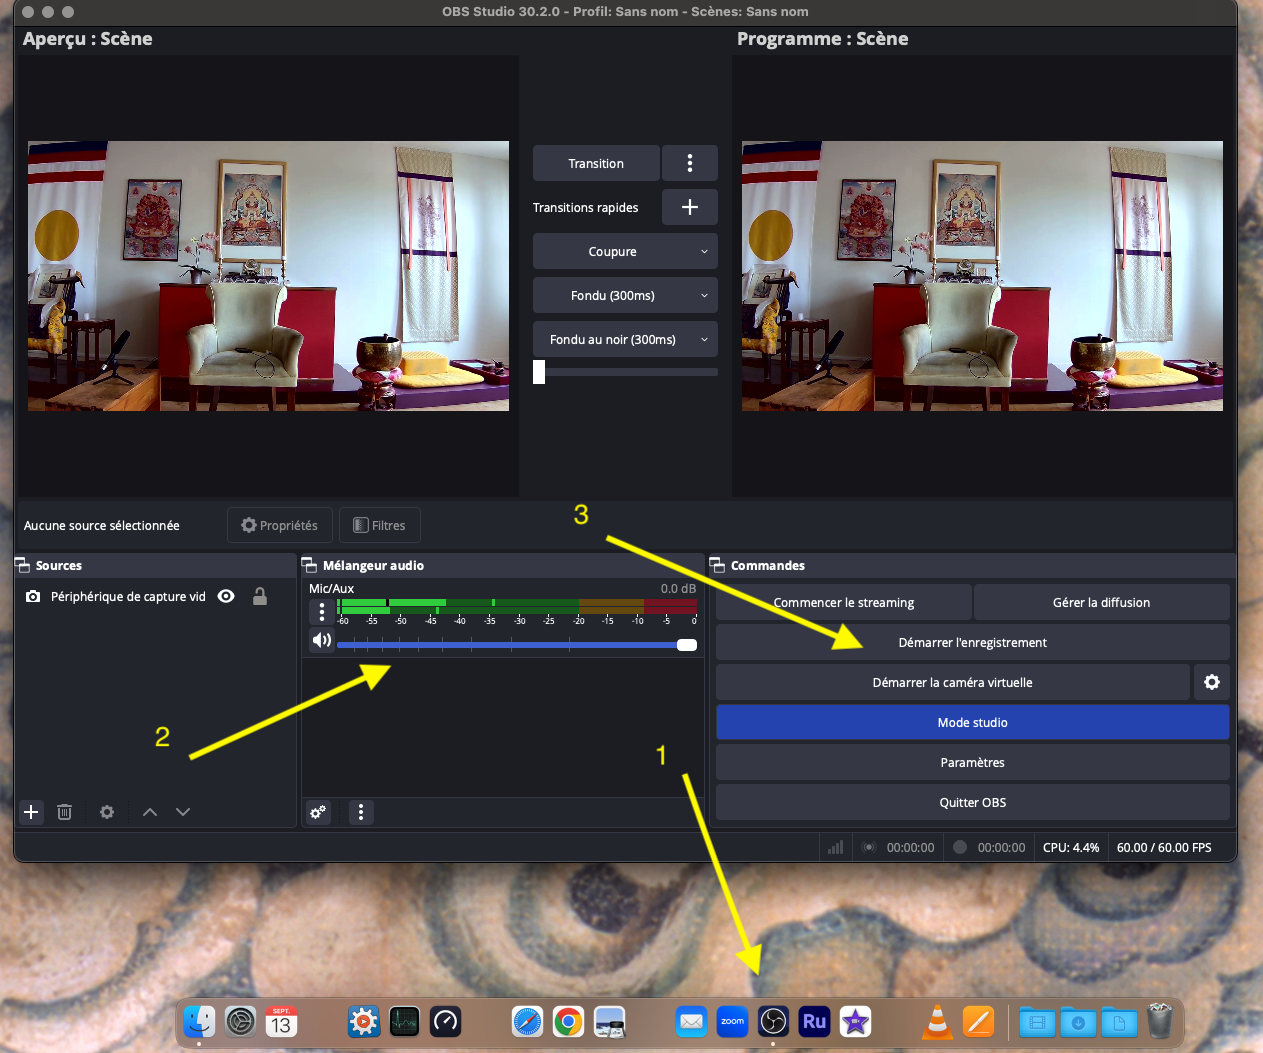
Task: Expand the Fondu au noir (300ms) dropdown
Action: (624, 339)
